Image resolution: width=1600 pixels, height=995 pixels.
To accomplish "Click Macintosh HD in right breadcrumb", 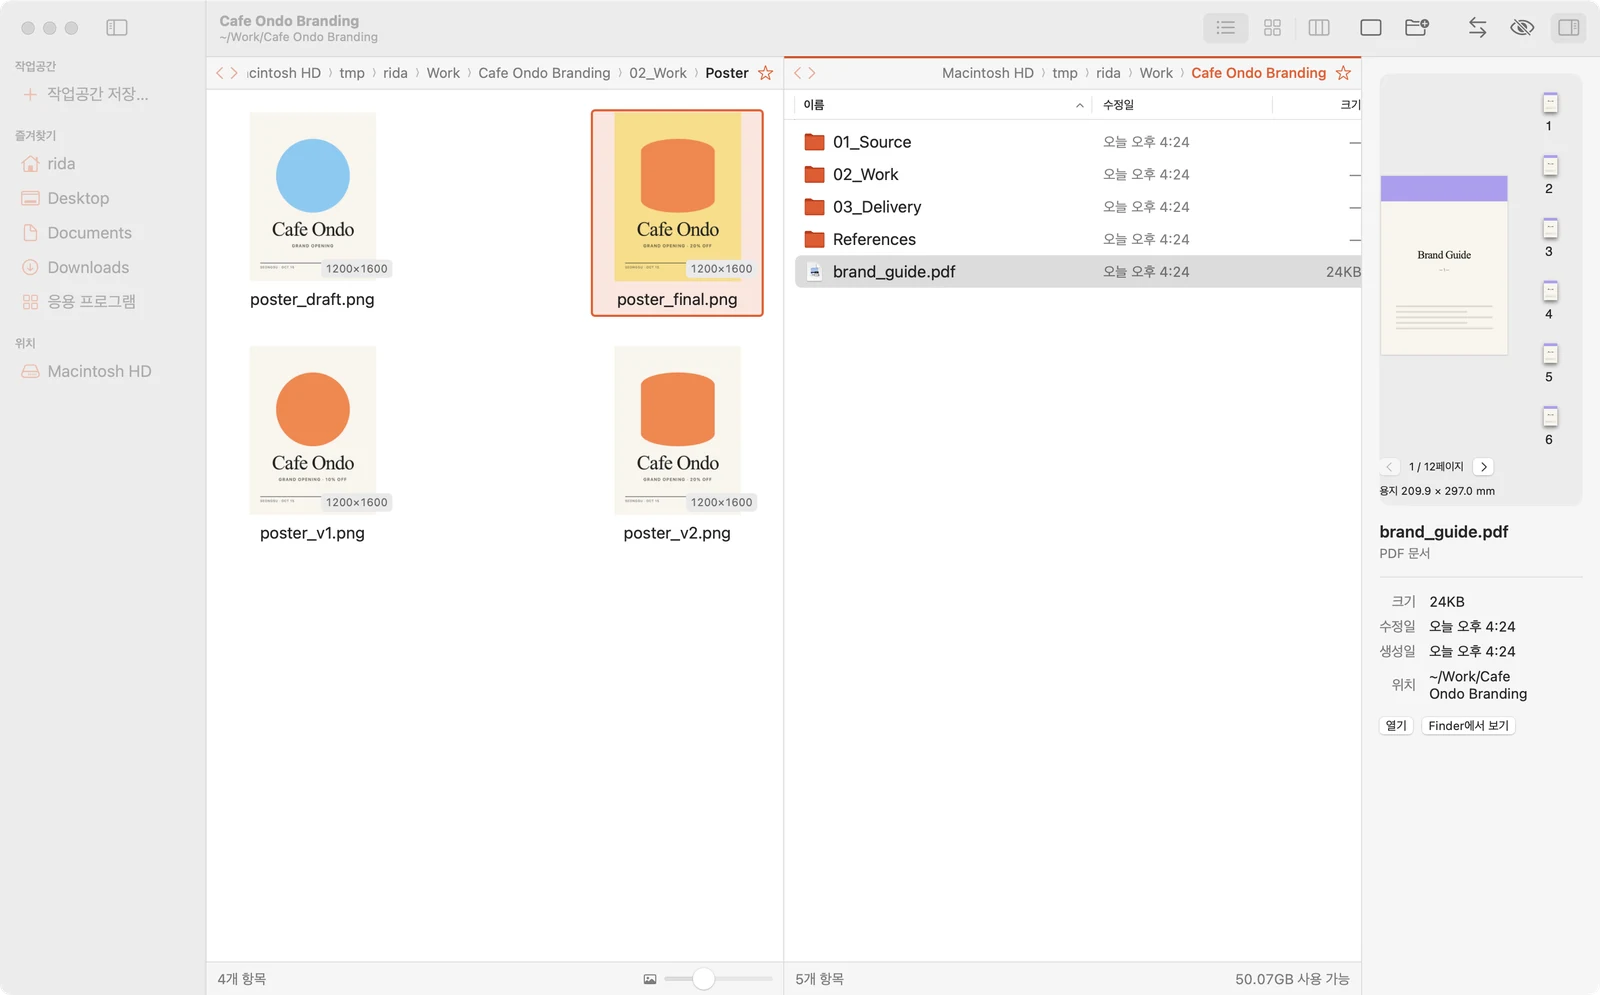I will (x=988, y=73).
